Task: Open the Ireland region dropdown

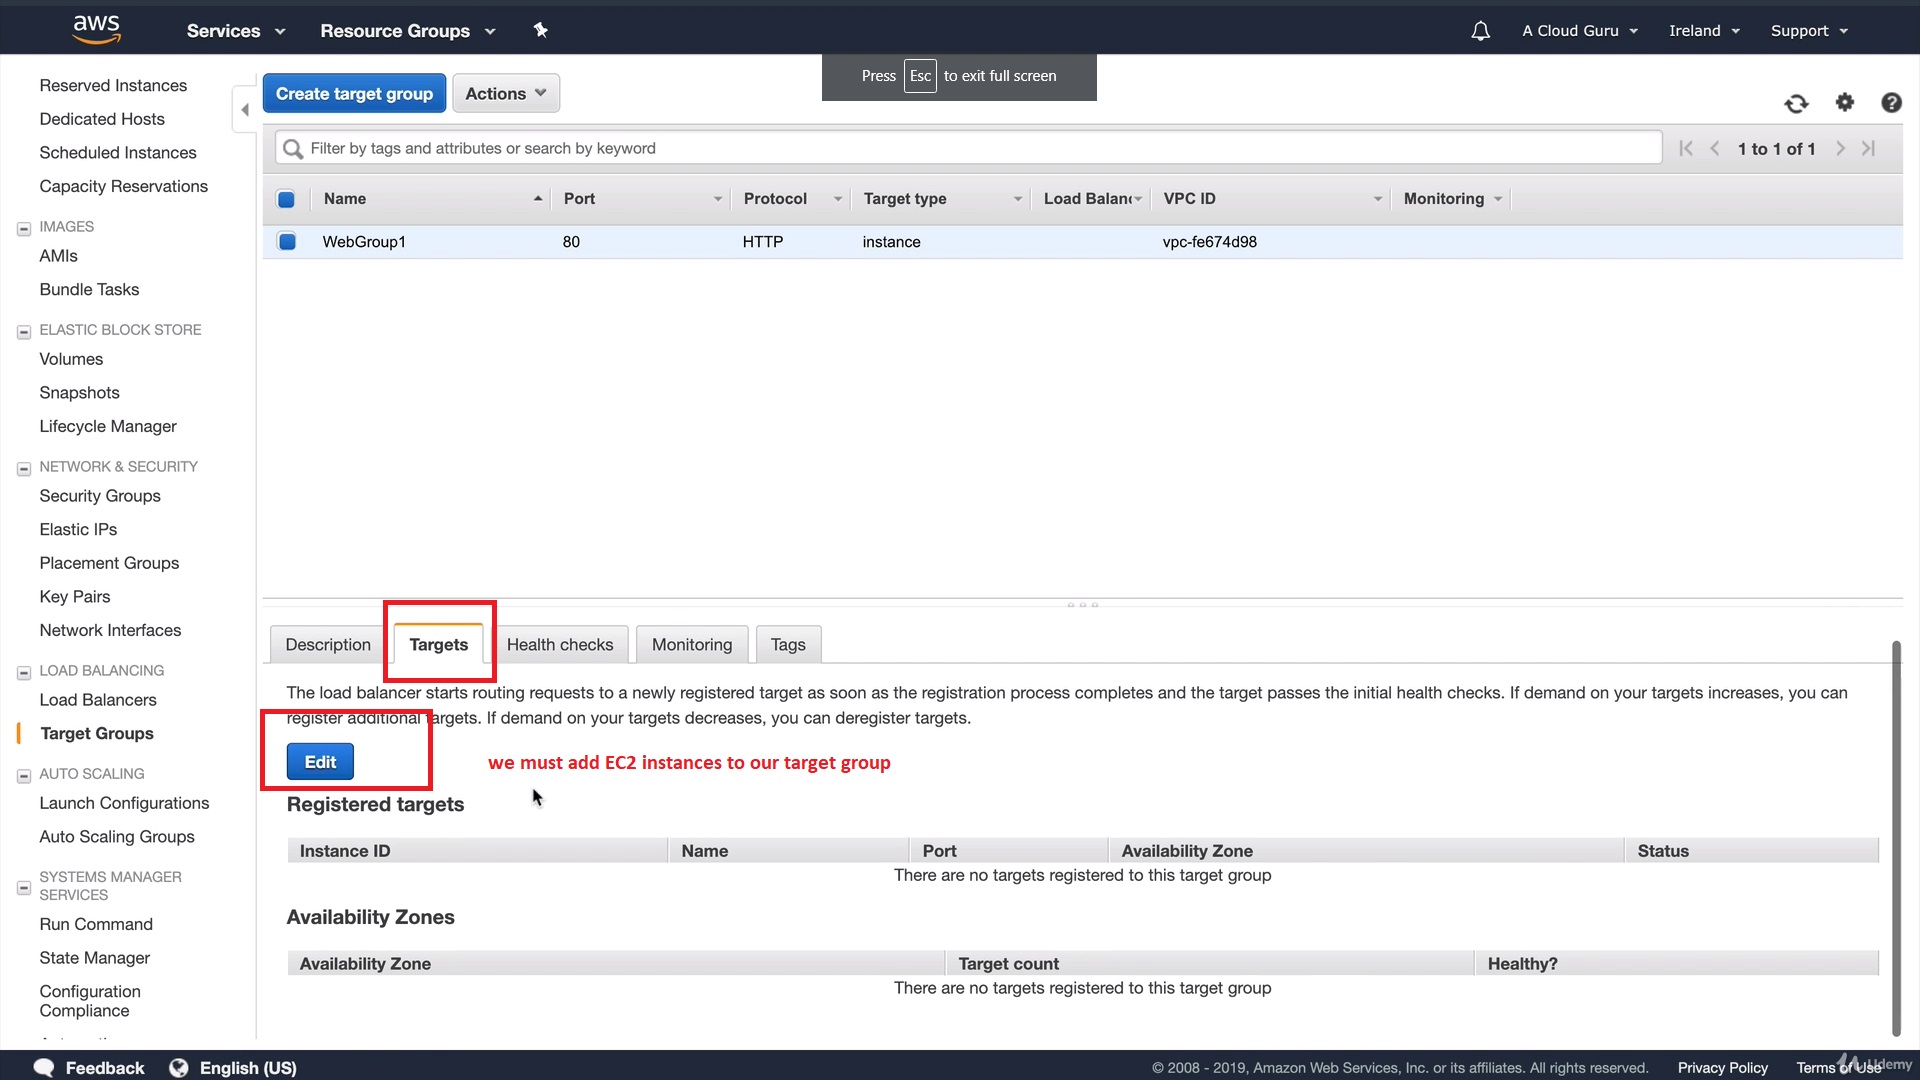Action: coord(1703,31)
